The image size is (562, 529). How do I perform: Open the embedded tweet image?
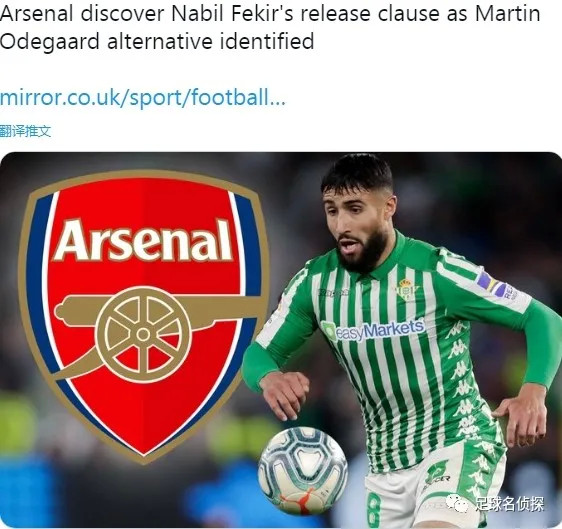pyautogui.click(x=281, y=340)
